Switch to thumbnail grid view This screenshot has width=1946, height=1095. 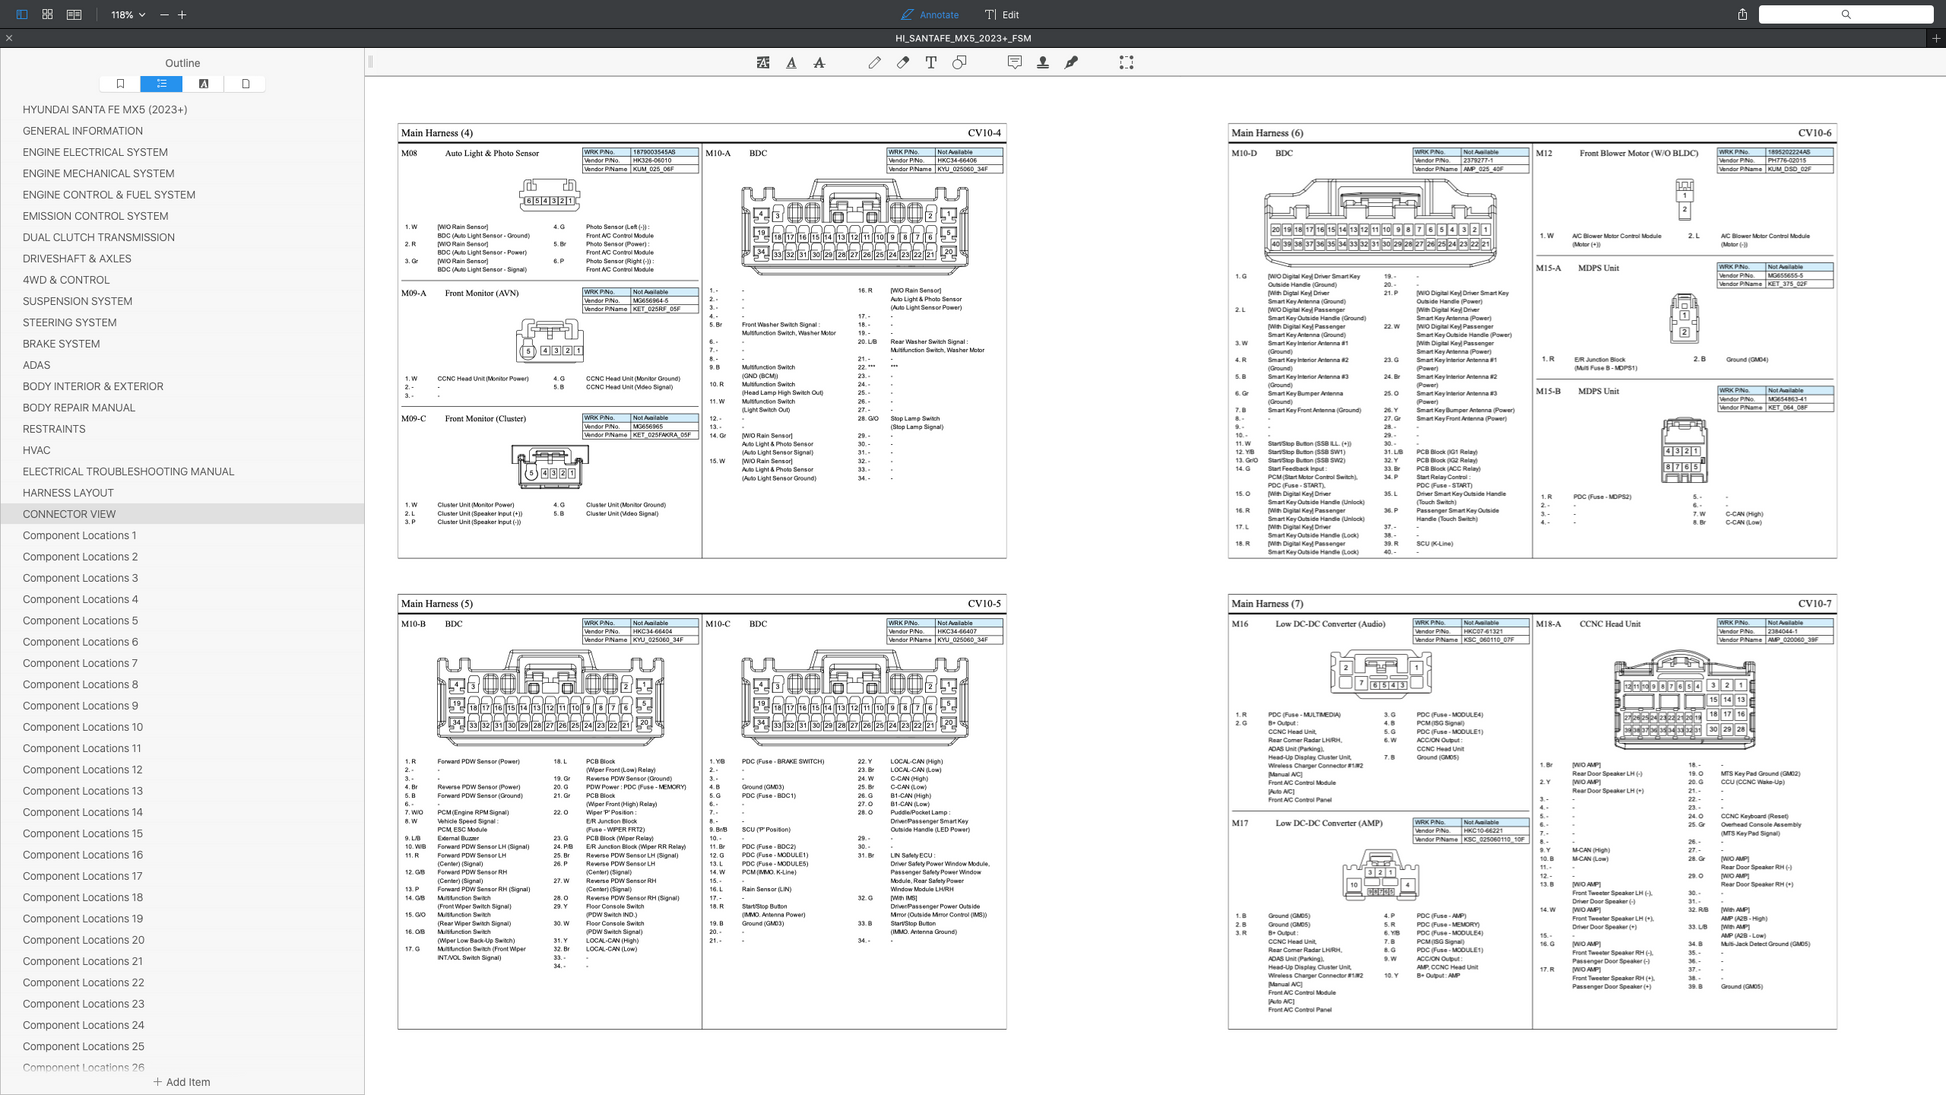(x=47, y=14)
